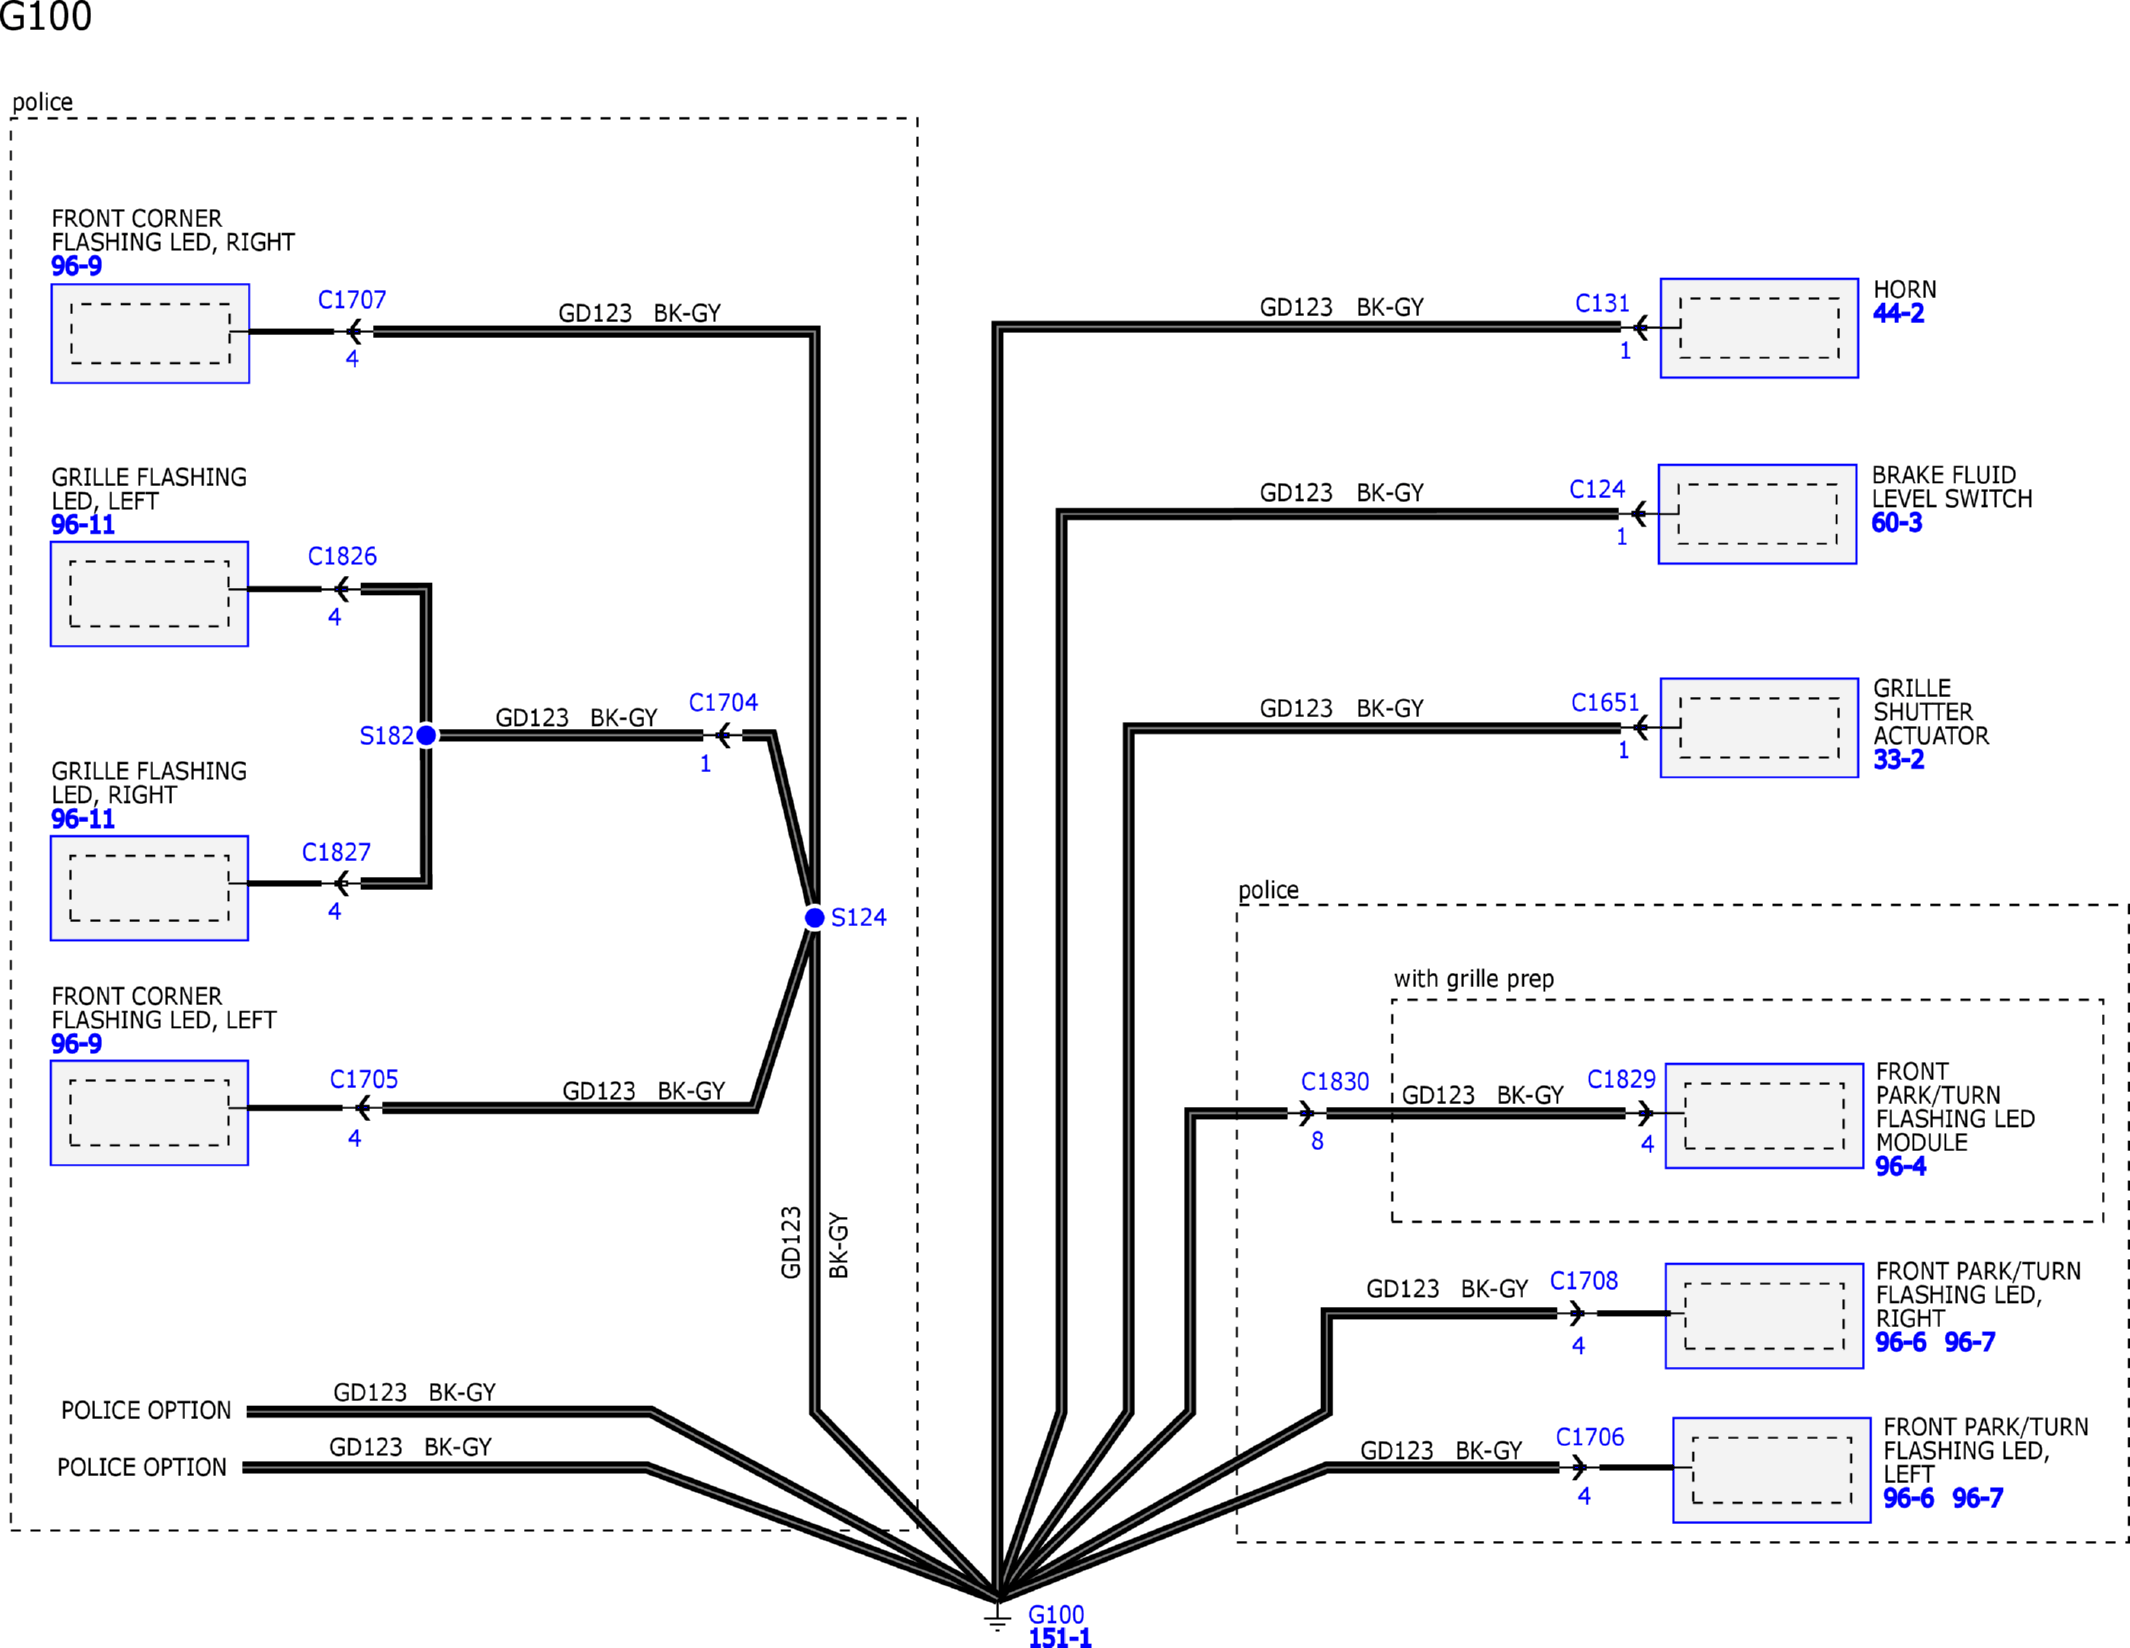The width and height of the screenshot is (2130, 1648).
Task: Select the S124 splice dot
Action: point(815,917)
